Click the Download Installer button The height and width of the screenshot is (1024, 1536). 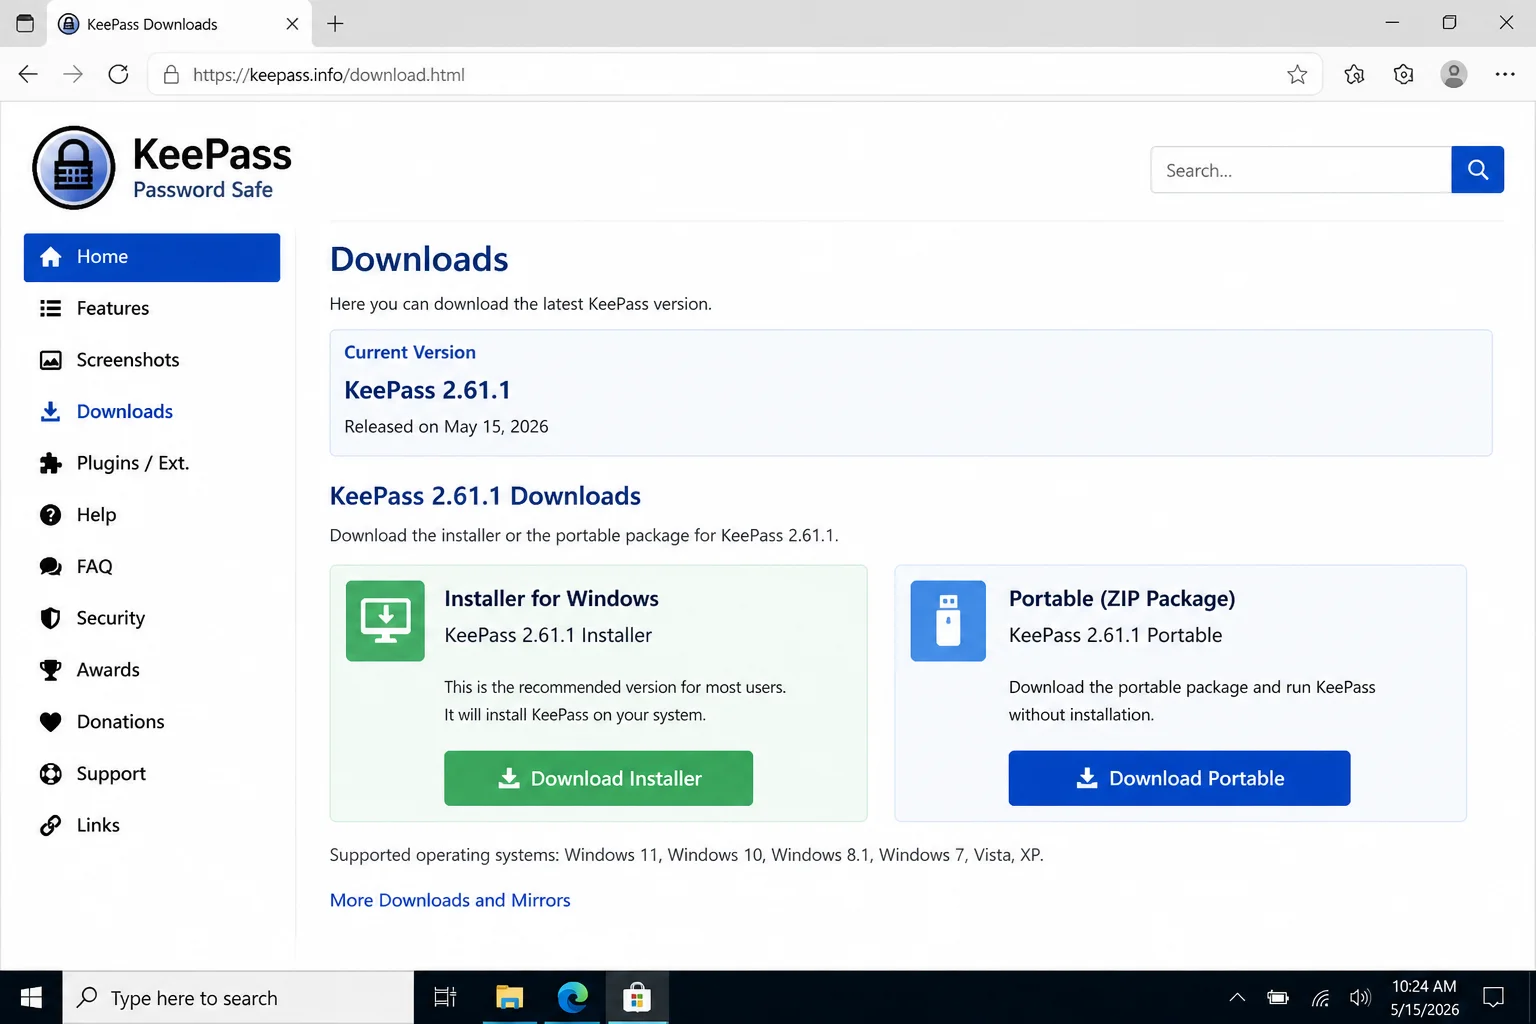[x=598, y=778]
